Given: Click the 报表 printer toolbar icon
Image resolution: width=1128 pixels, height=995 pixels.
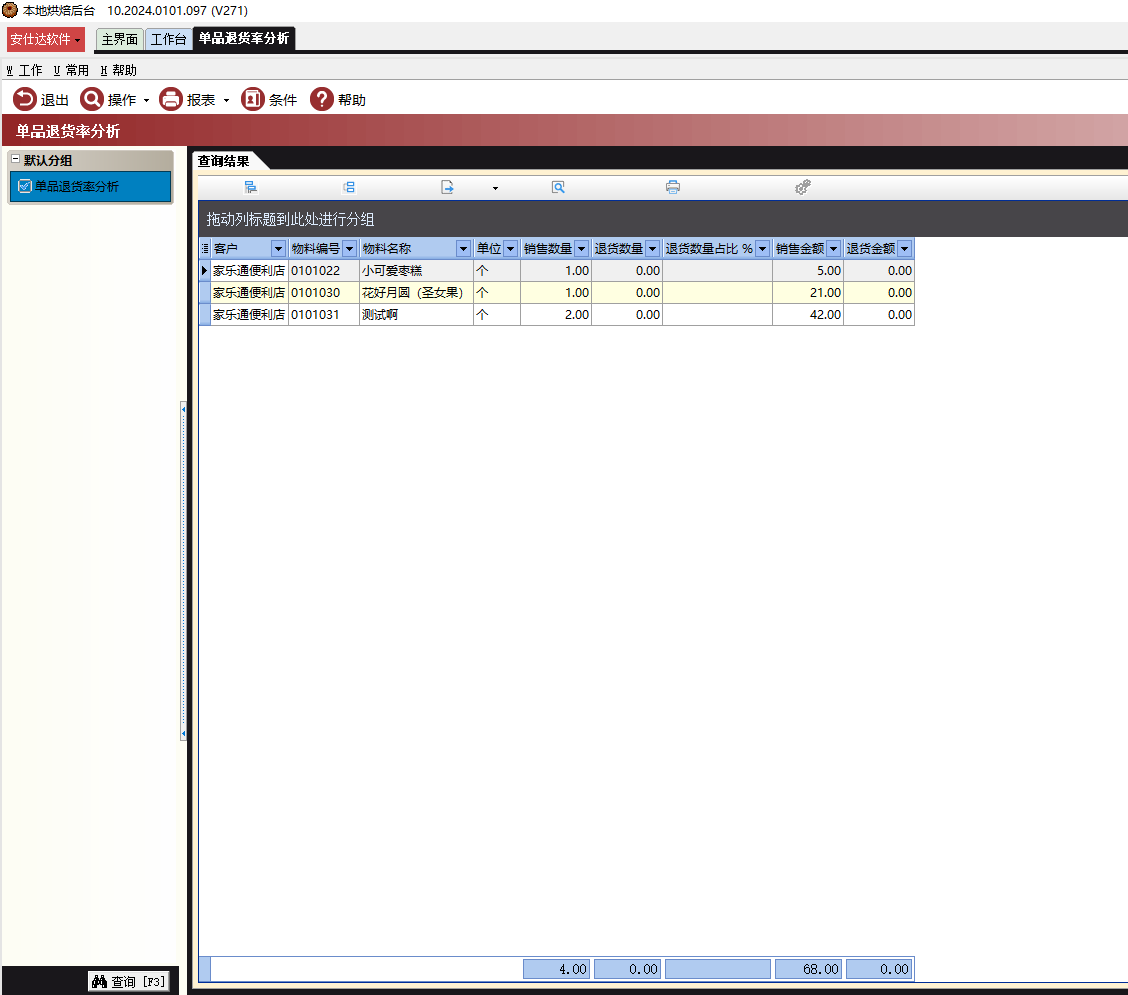Looking at the screenshot, I should 170,99.
